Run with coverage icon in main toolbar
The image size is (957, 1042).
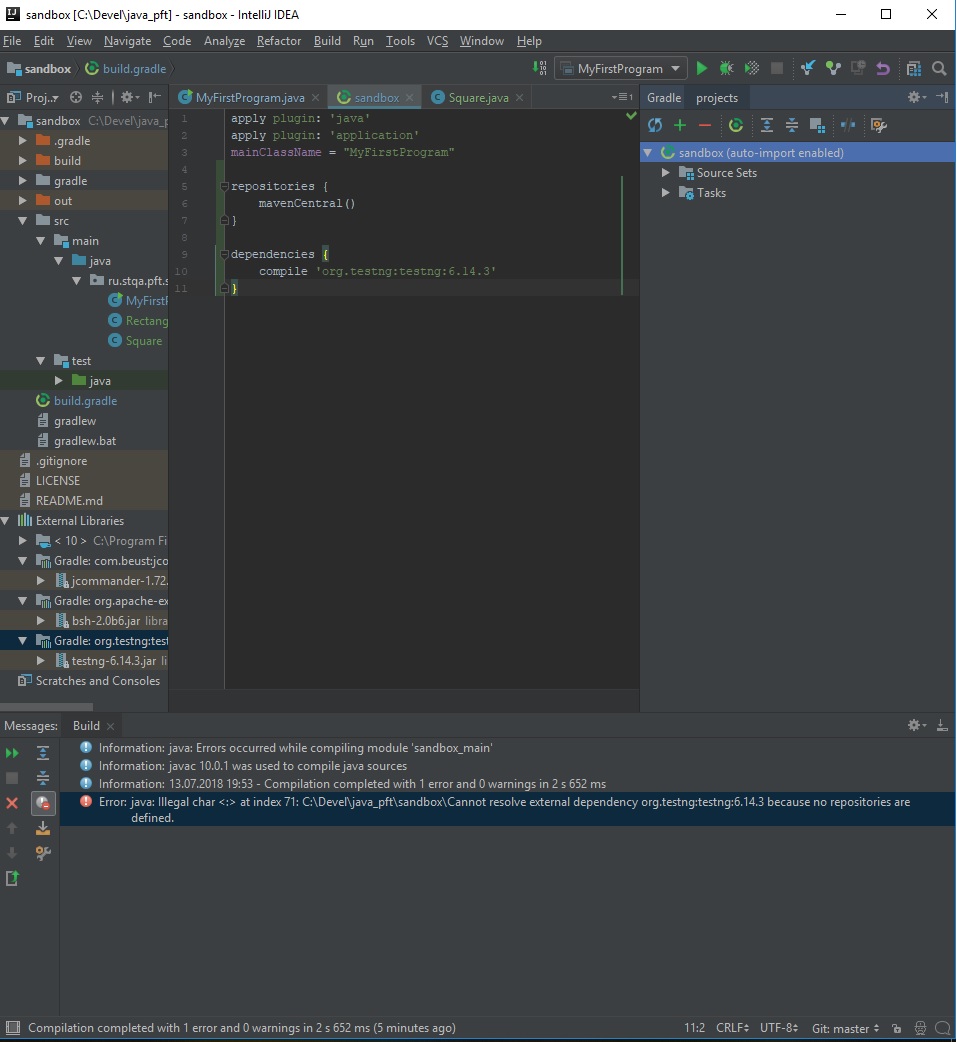(752, 68)
